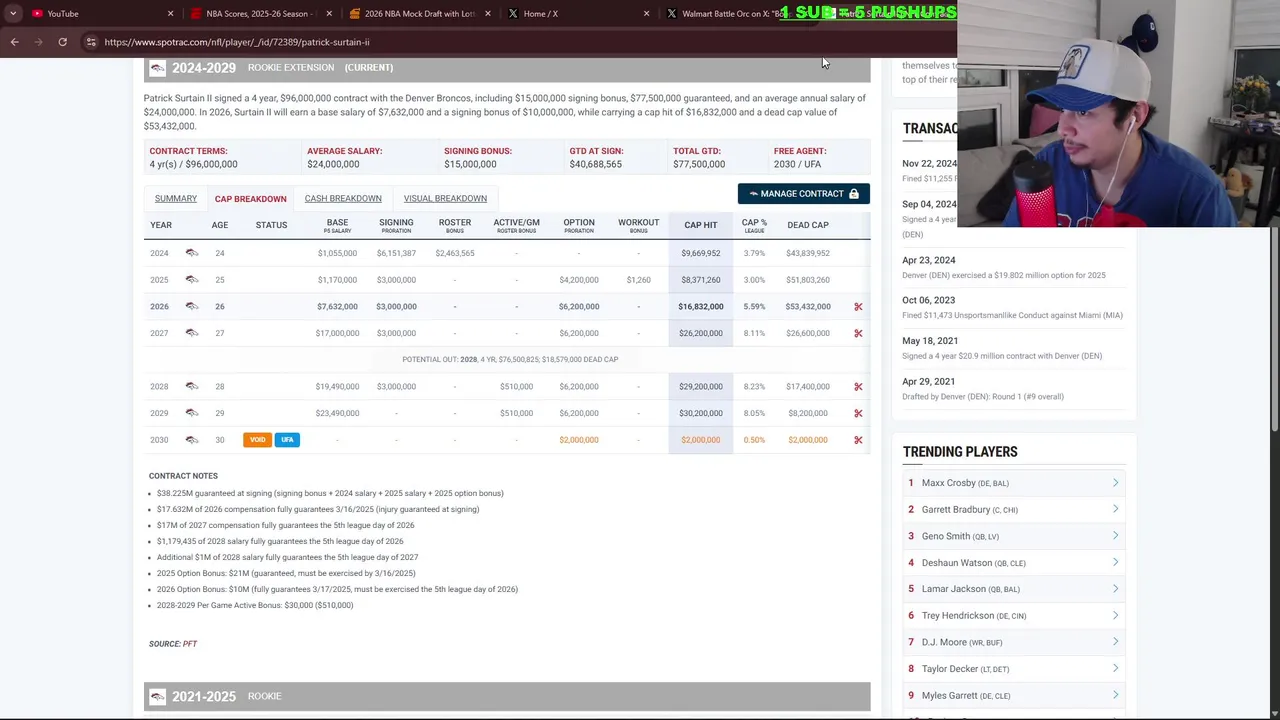This screenshot has width=1280, height=720.
Task: Close the 2026 NBA Mock Draft tab
Action: pos(488,13)
